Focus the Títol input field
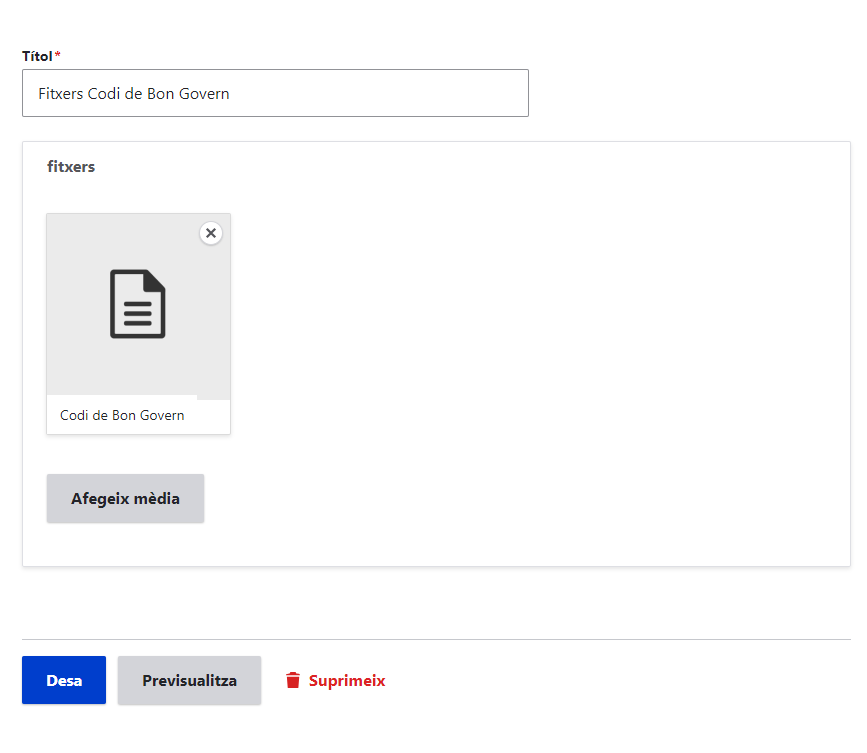867x753 pixels. [x=275, y=93]
